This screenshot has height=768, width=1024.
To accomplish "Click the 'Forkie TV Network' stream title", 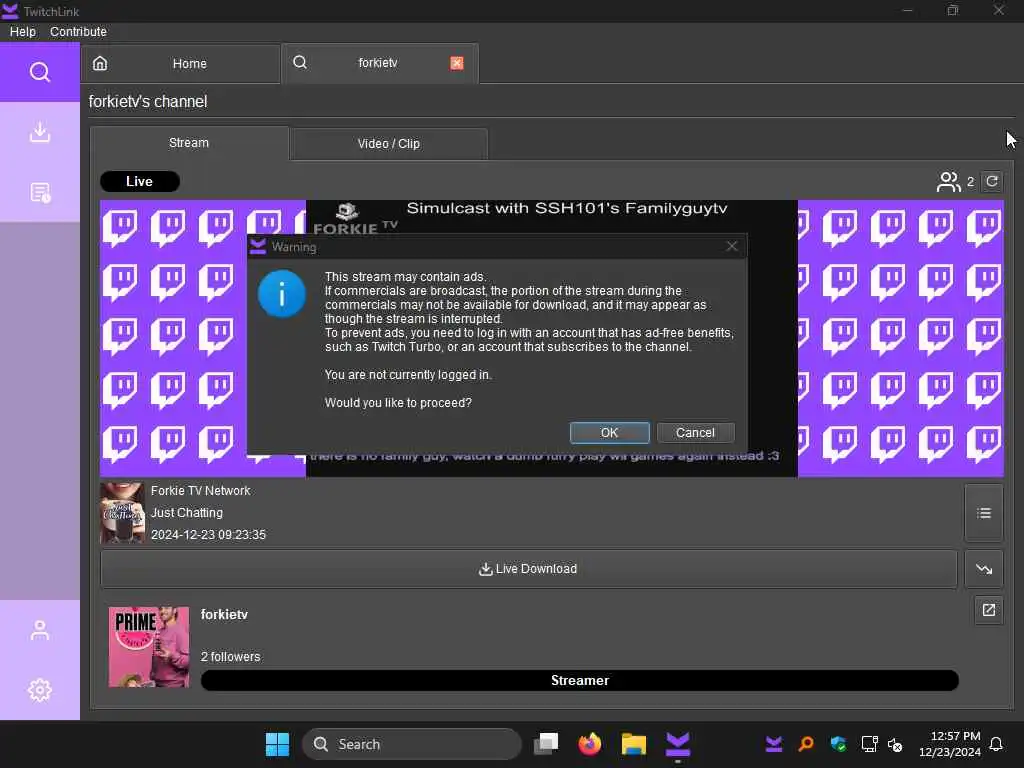I will [x=200, y=490].
